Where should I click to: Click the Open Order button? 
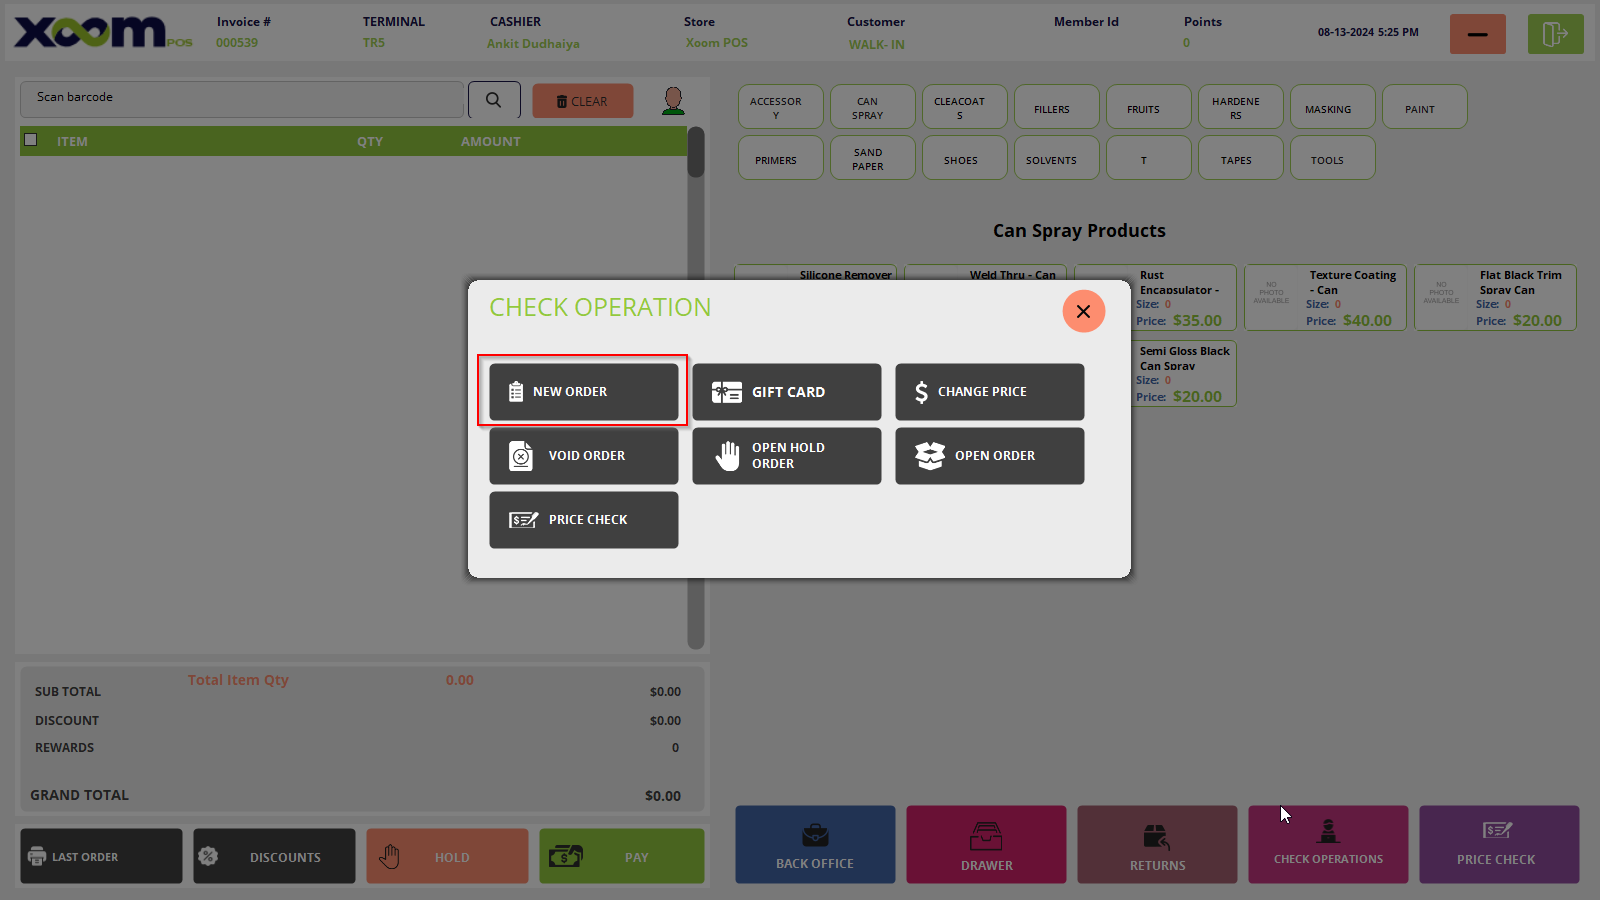coord(989,456)
